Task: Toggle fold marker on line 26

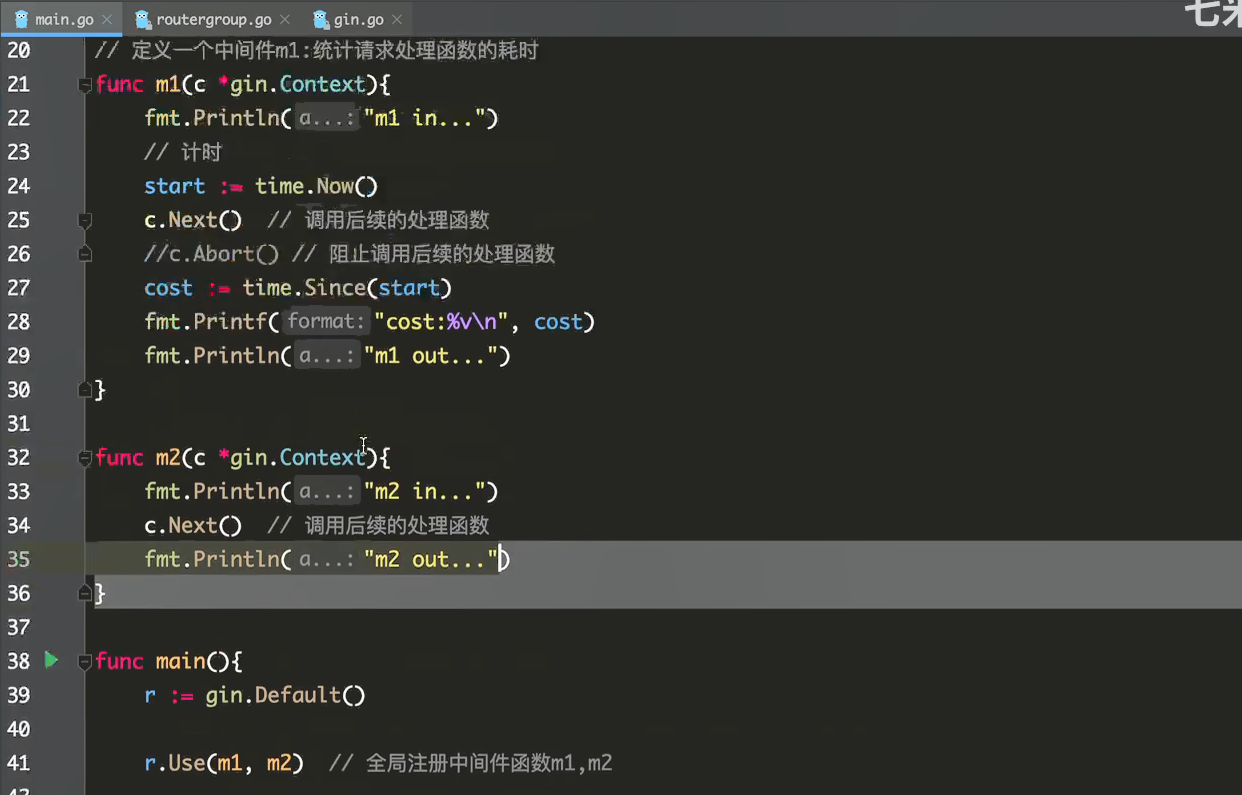Action: point(85,254)
